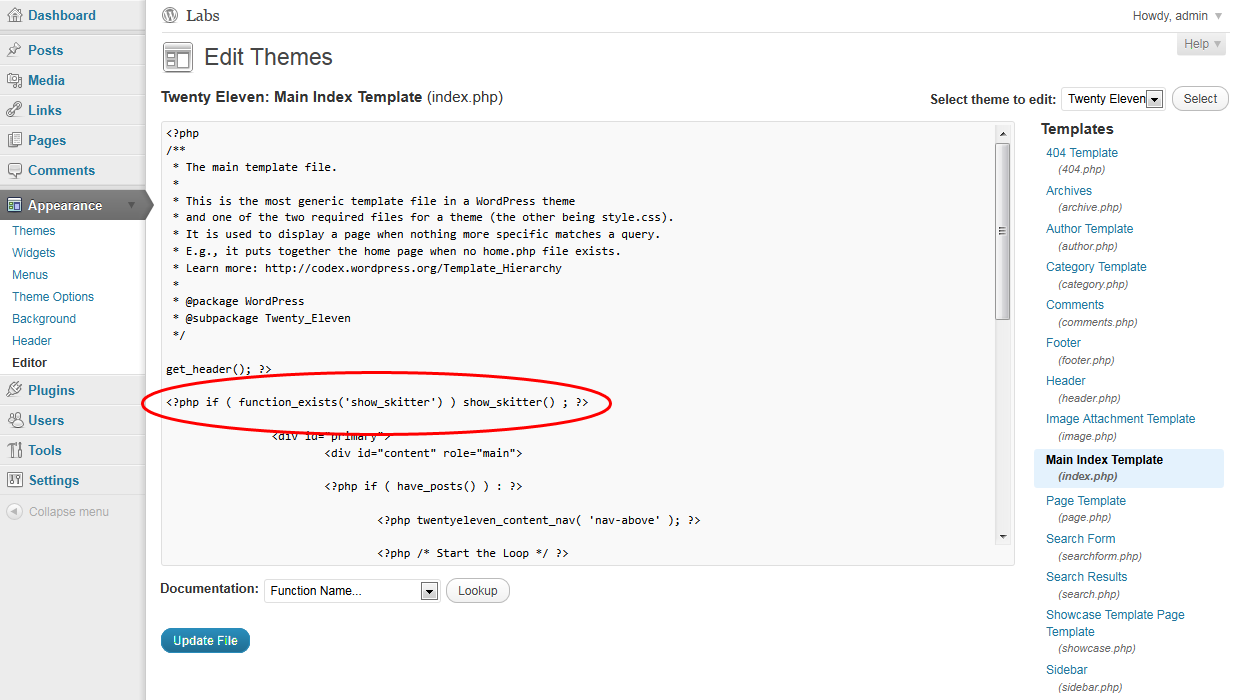Image resolution: width=1245 pixels, height=700 pixels.
Task: Click the Select theme button
Action: point(1200,99)
